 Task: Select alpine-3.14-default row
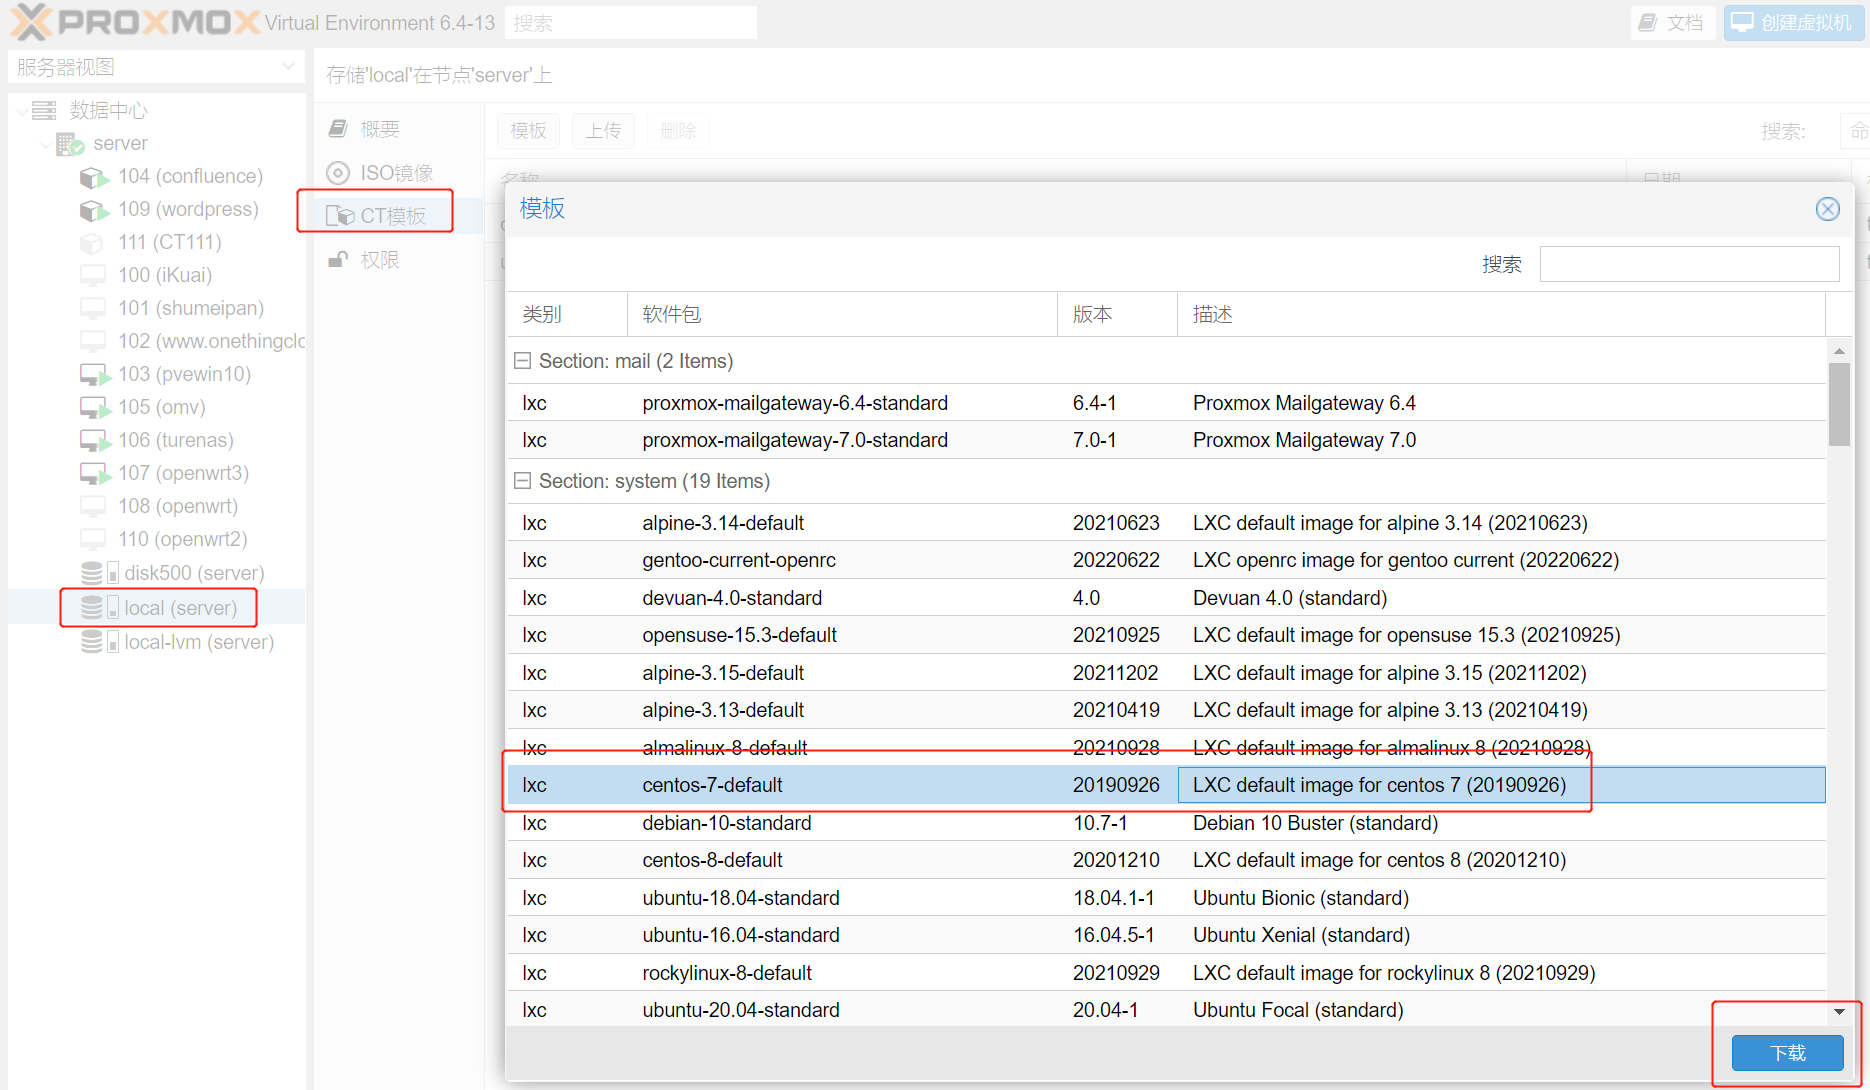pos(1166,523)
